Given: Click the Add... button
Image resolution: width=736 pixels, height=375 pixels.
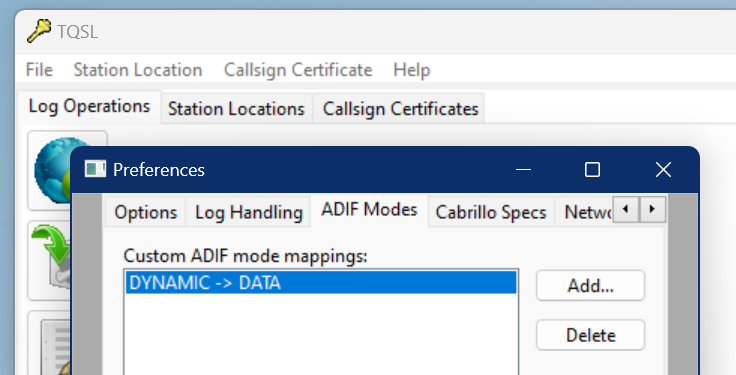Looking at the screenshot, I should pos(590,285).
